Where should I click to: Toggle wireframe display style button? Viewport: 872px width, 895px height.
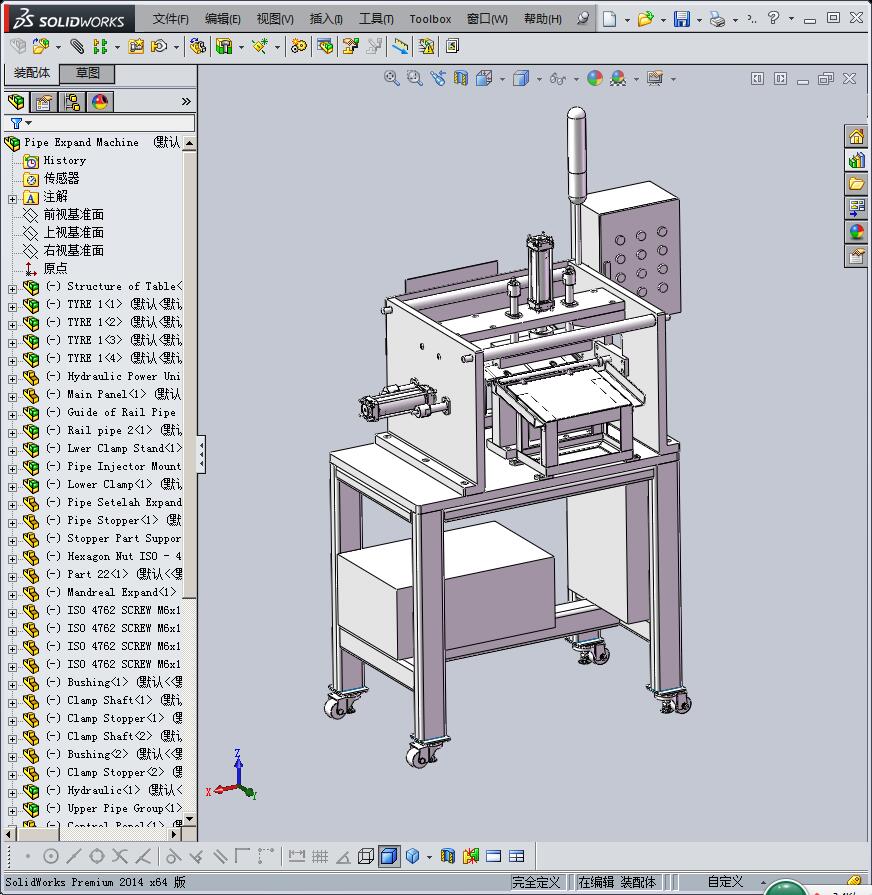tap(366, 856)
